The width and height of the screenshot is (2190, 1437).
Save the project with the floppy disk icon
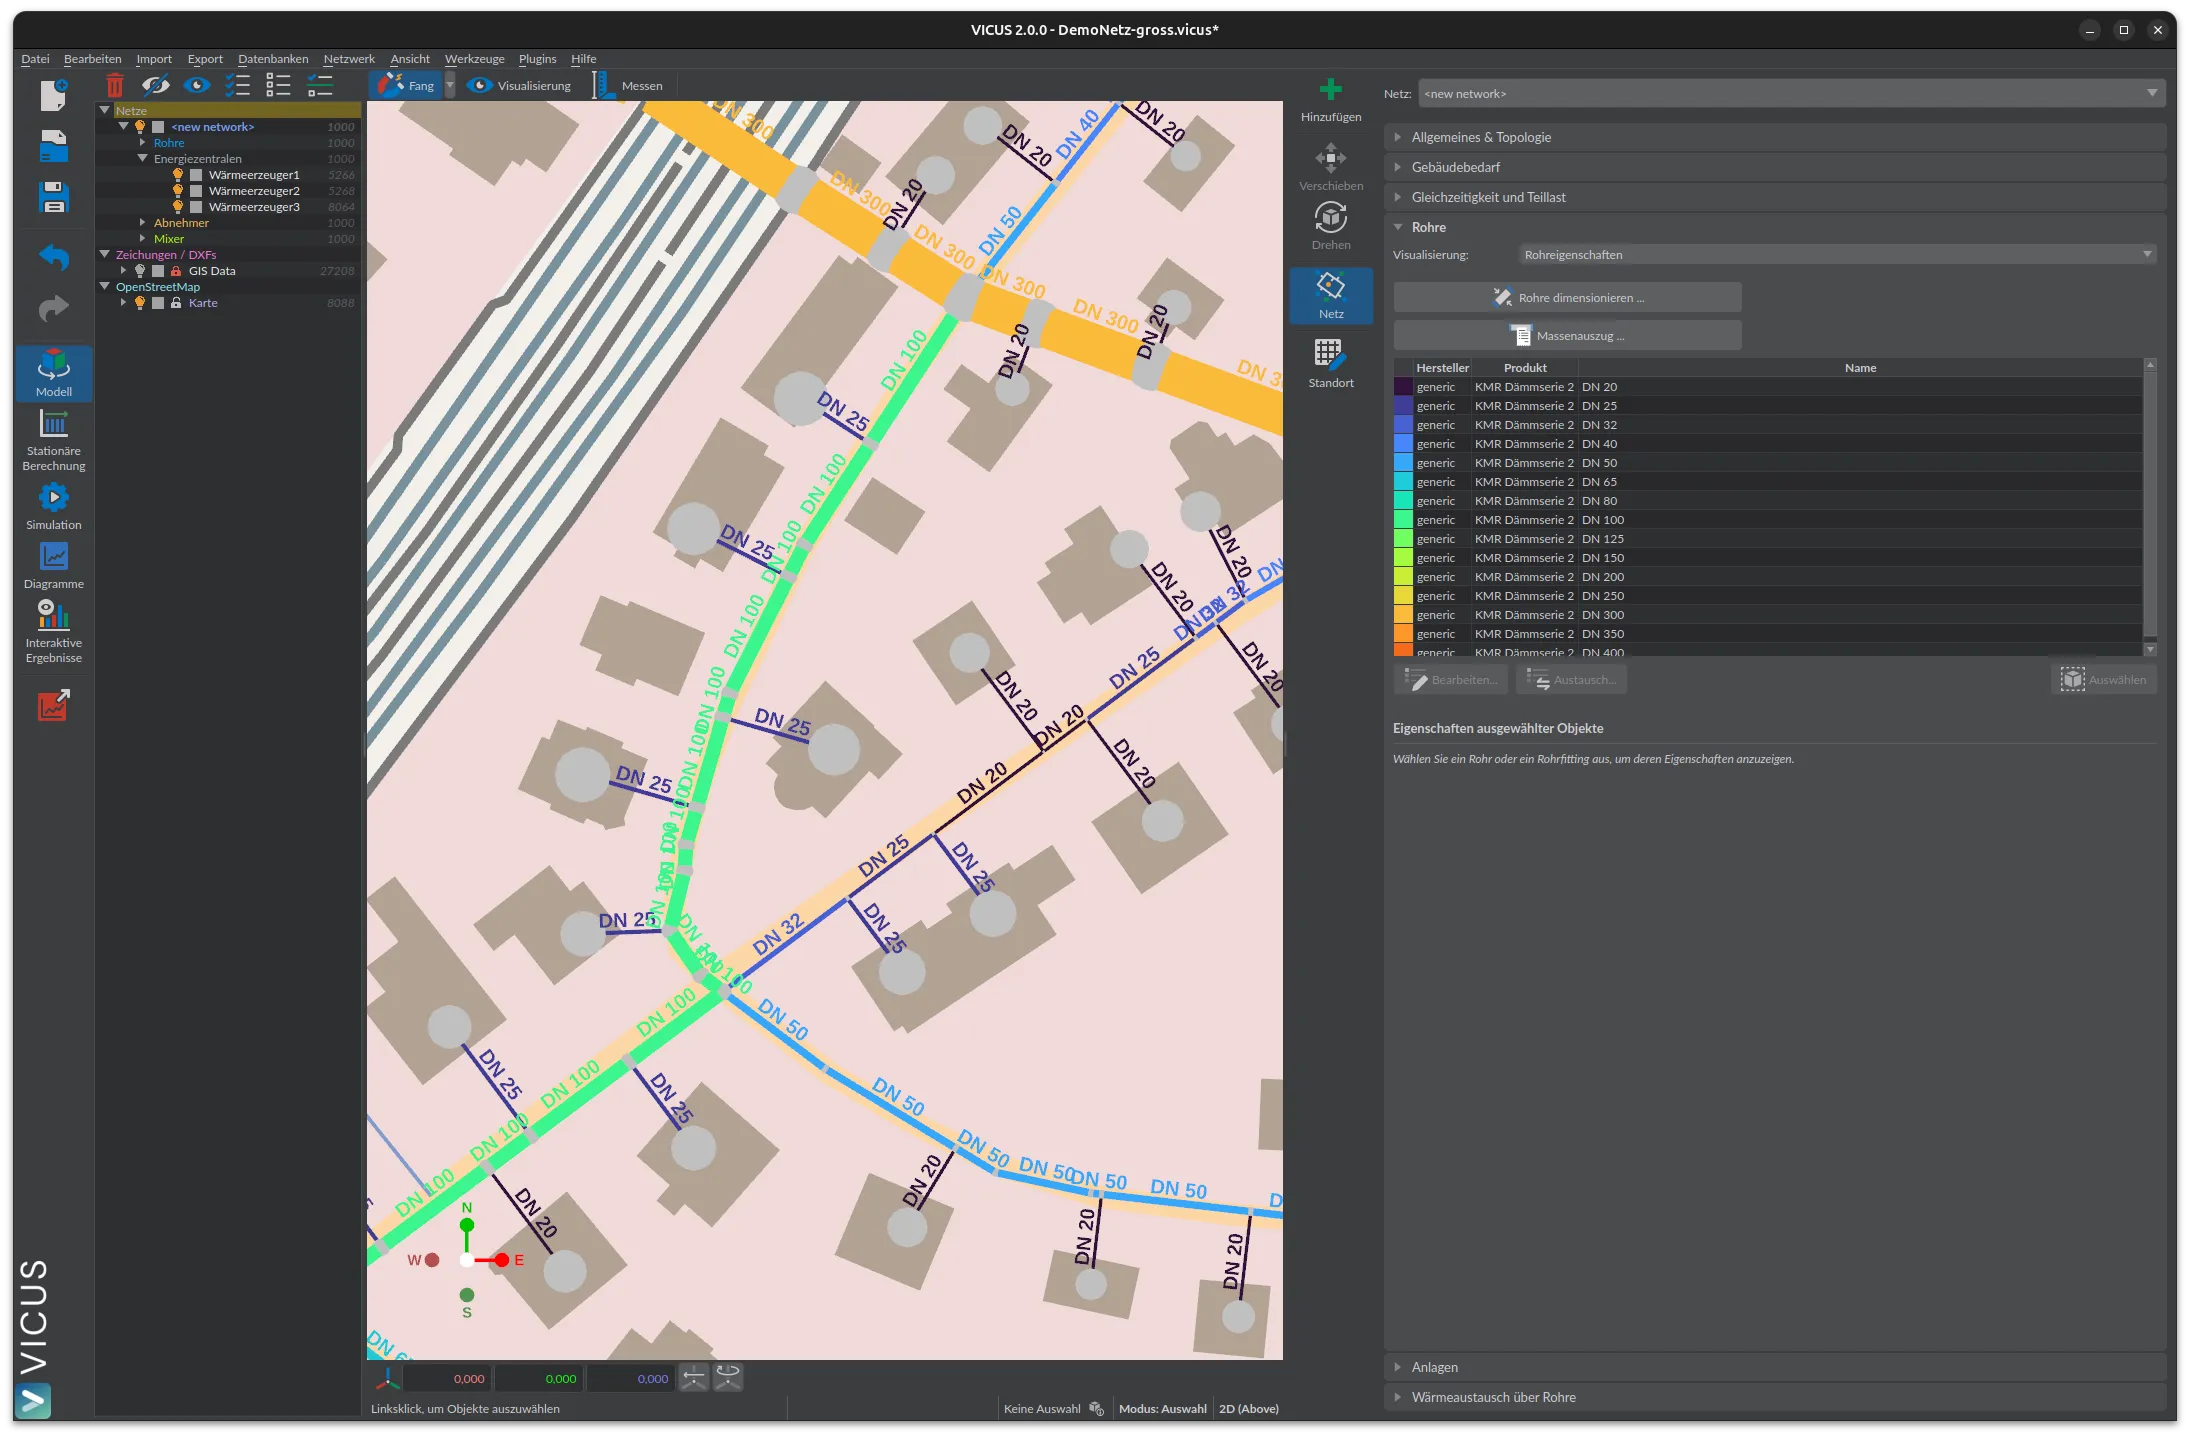pos(53,197)
